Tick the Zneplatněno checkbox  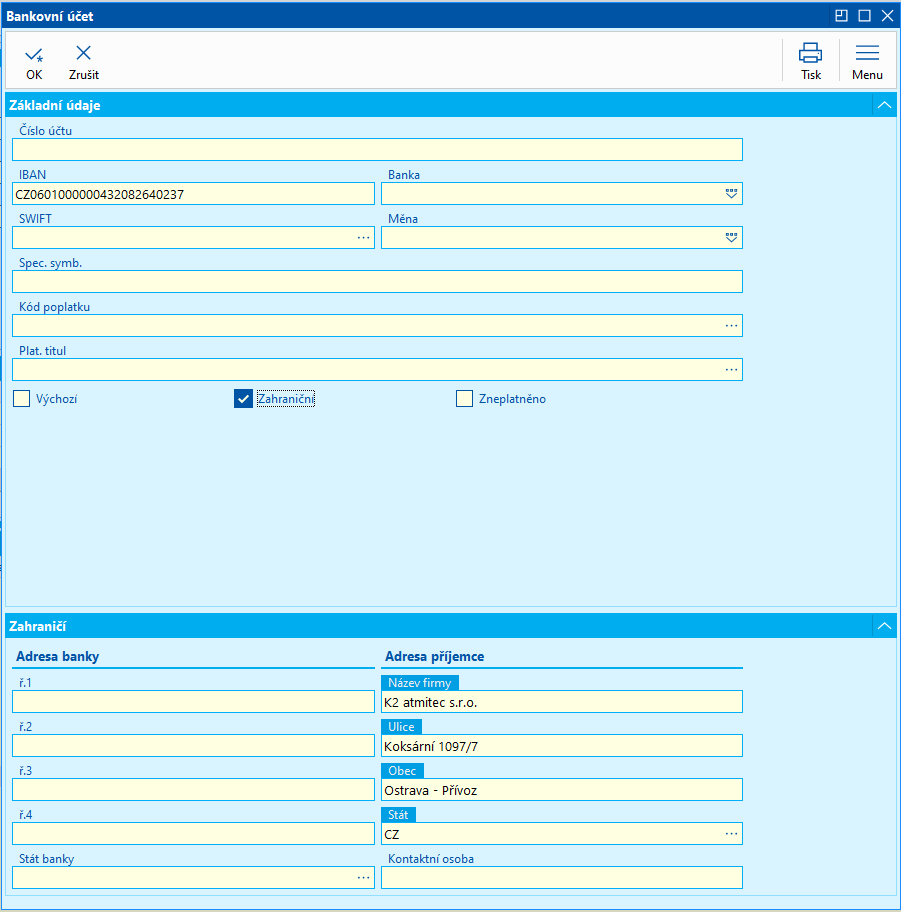pyautogui.click(x=464, y=399)
